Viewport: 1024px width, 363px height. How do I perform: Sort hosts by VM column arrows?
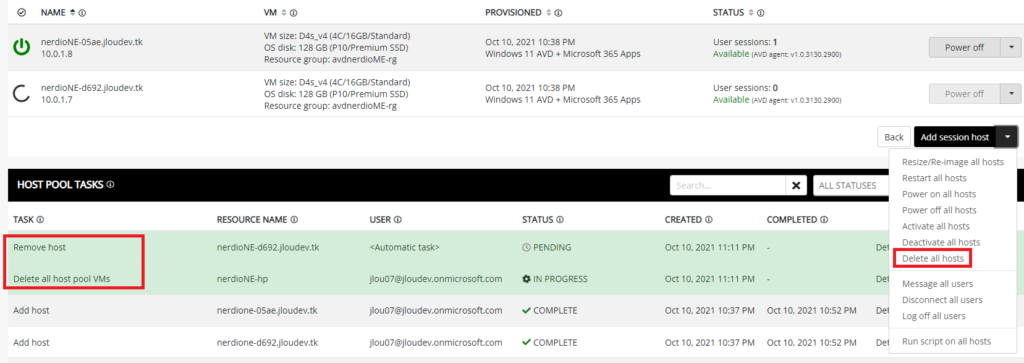285,12
